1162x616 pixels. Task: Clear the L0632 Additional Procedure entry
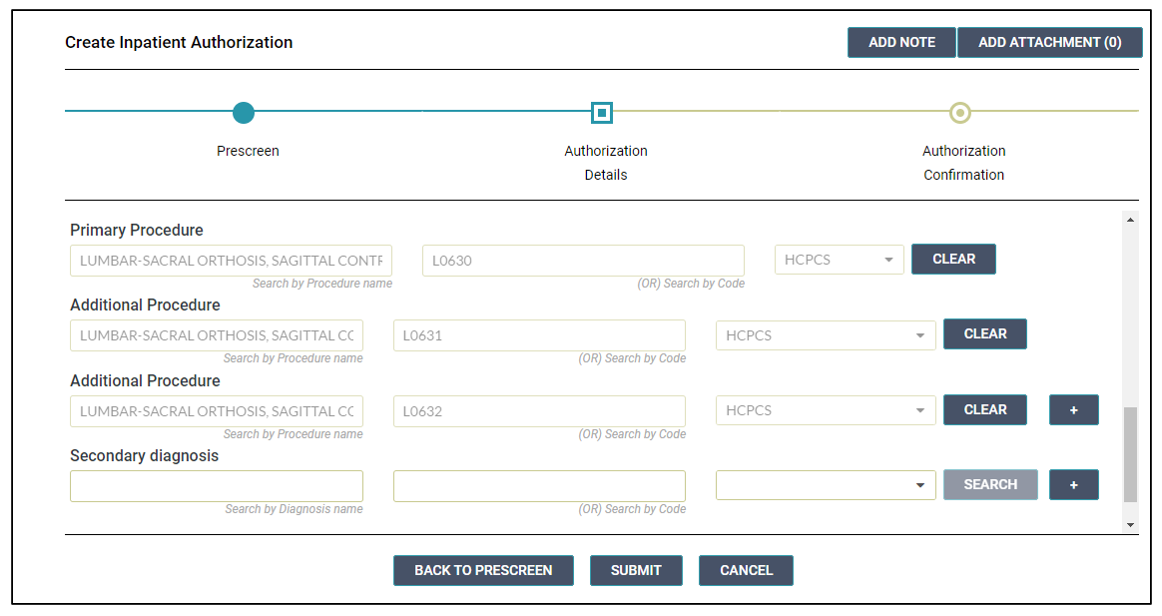tap(984, 409)
